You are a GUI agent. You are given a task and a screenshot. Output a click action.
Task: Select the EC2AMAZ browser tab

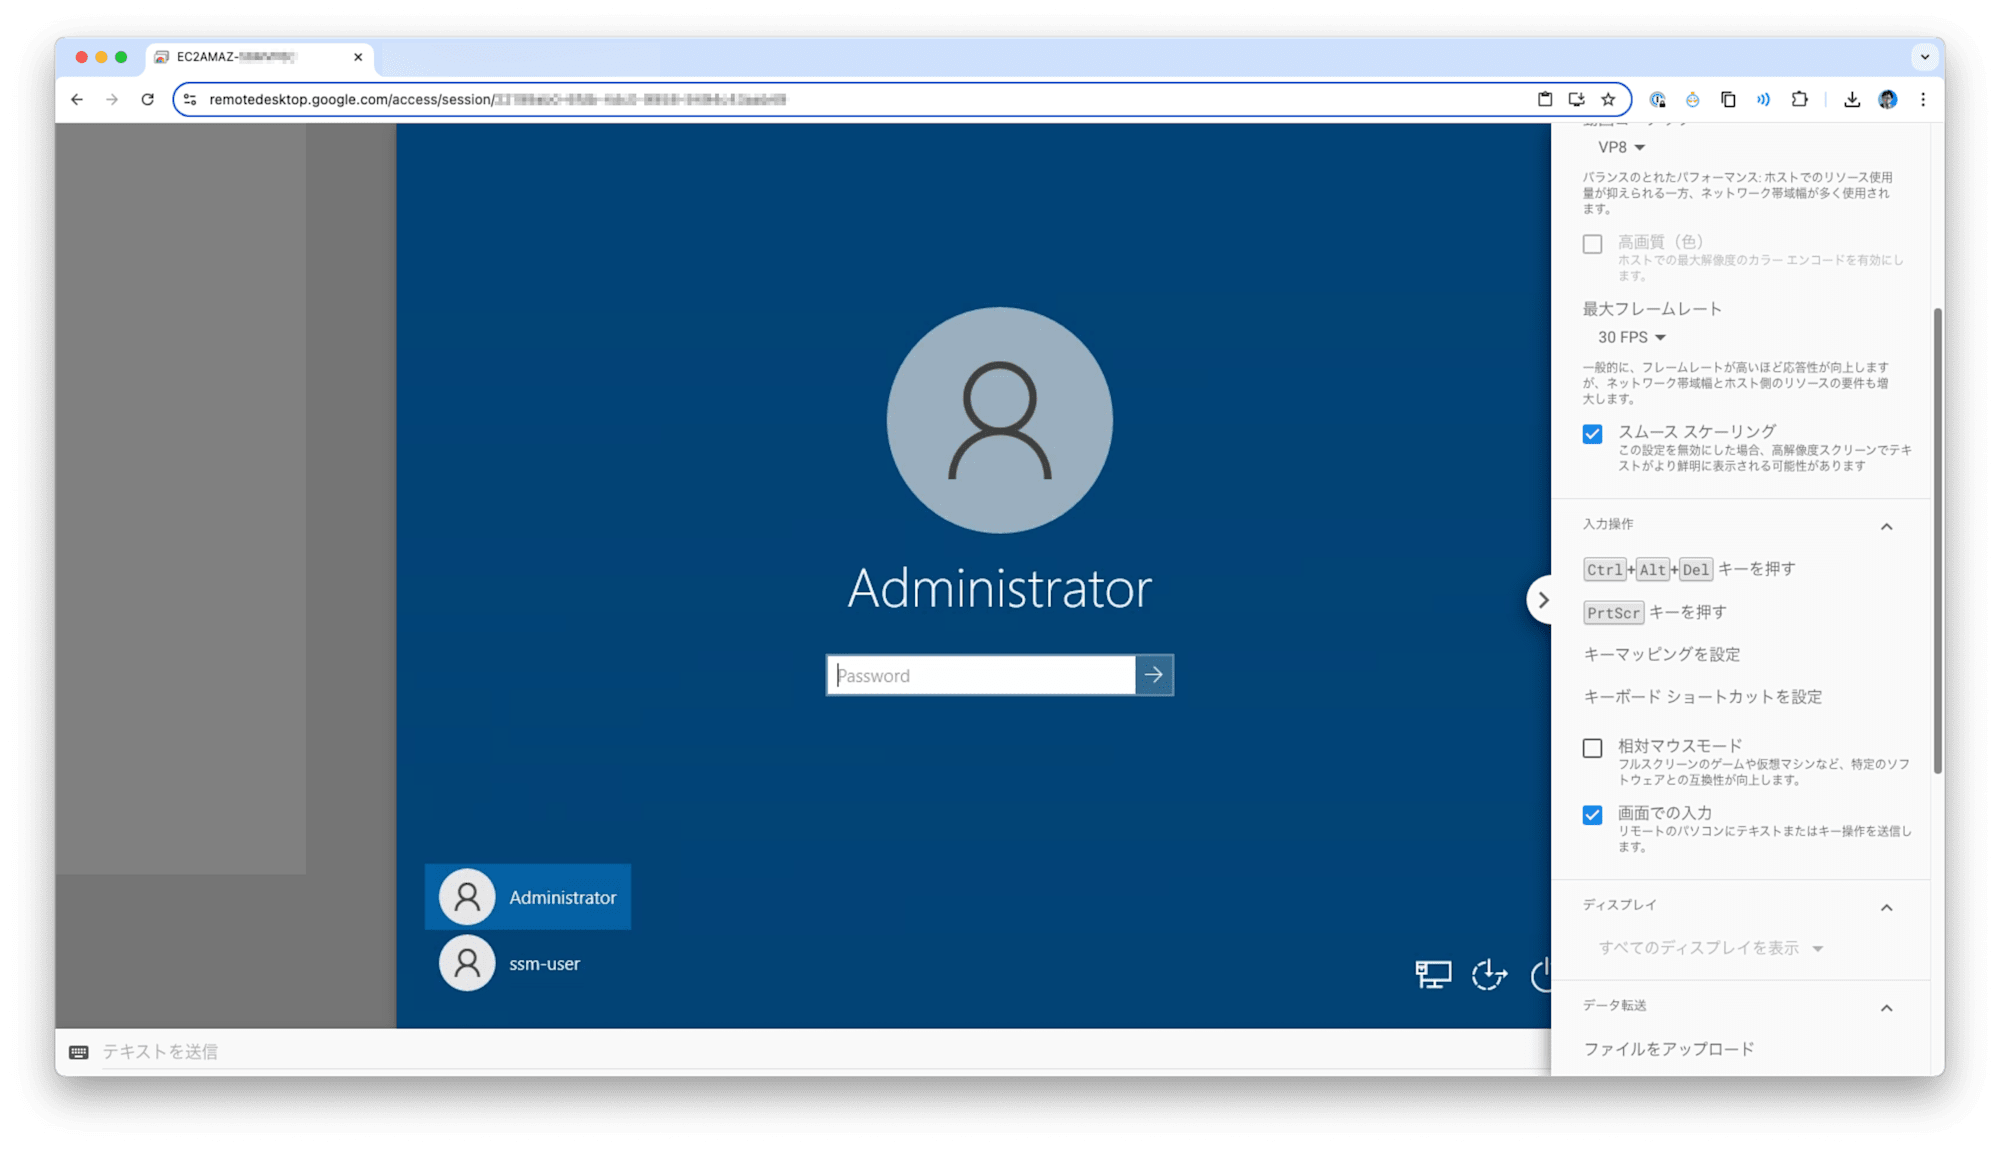click(x=258, y=57)
